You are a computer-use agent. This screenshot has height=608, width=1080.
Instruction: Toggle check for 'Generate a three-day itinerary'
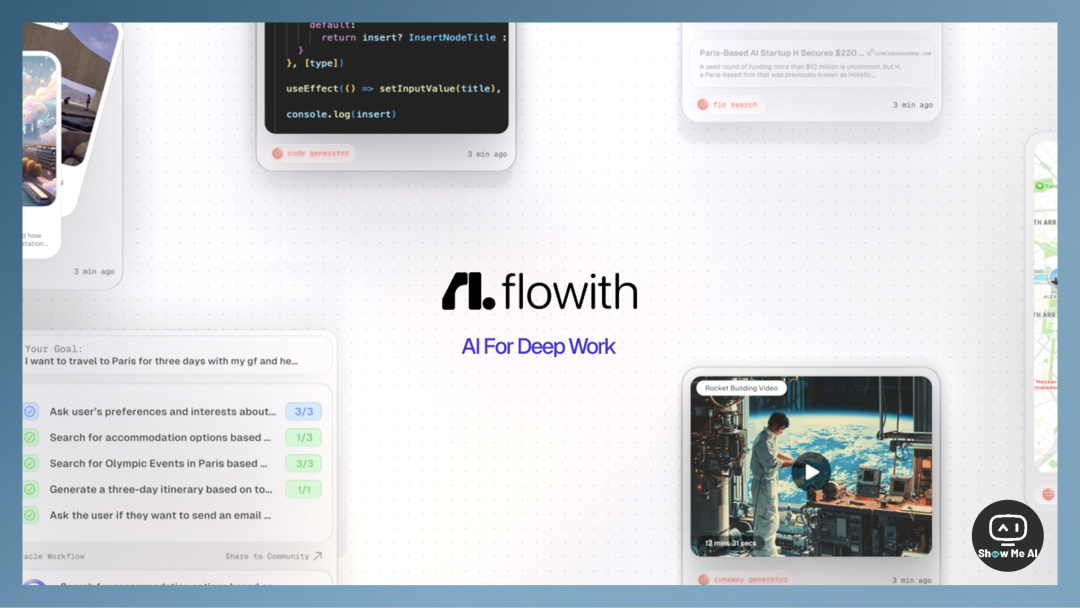point(30,490)
